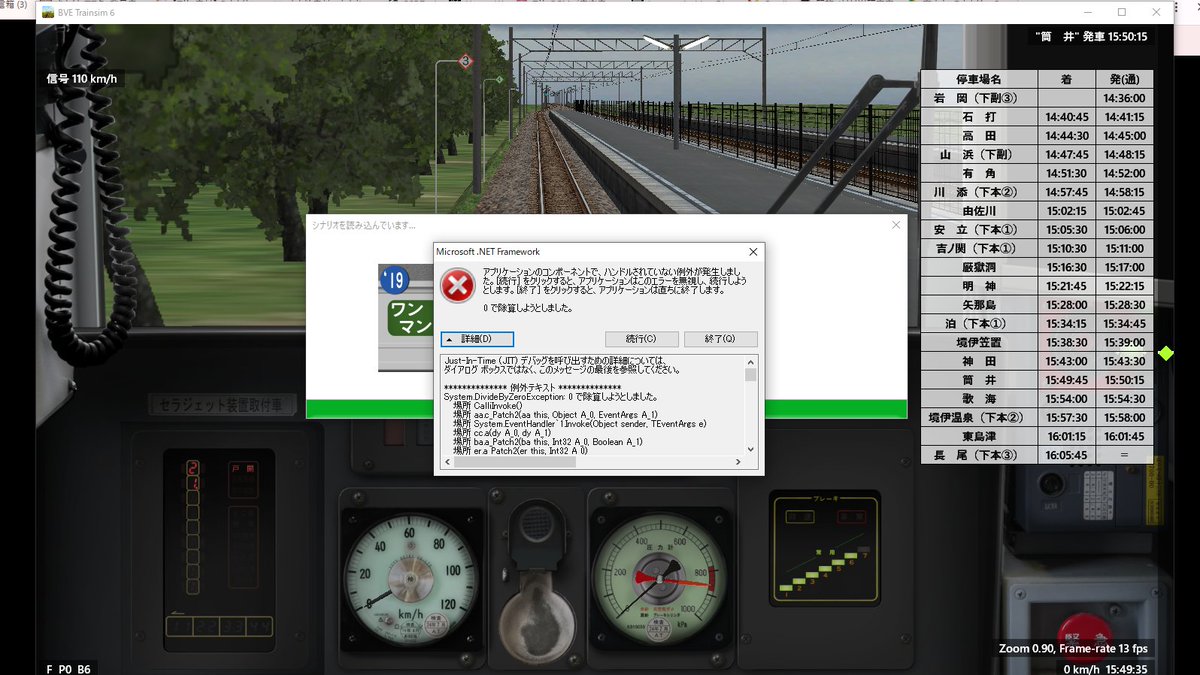Click the 筒井 station row in timetable
The width and height of the screenshot is (1200, 675).
coord(1037,380)
